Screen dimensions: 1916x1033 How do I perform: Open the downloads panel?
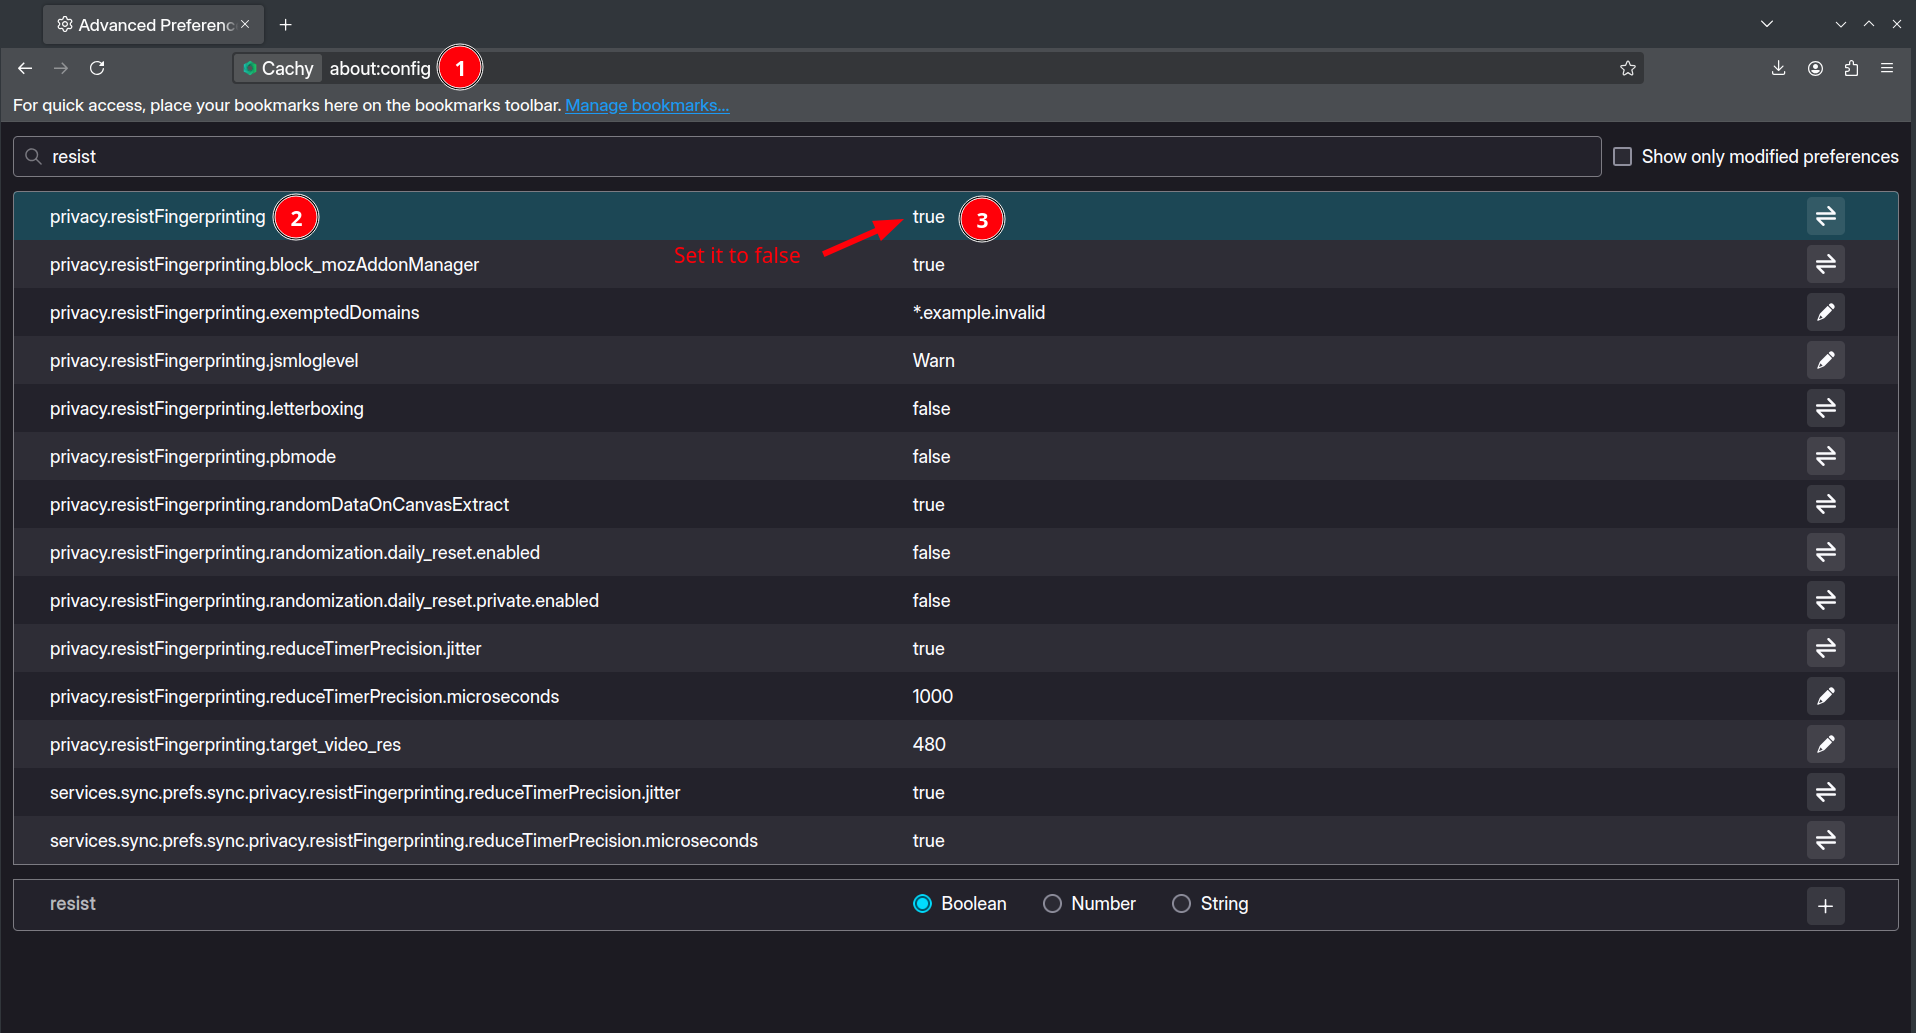click(1778, 68)
